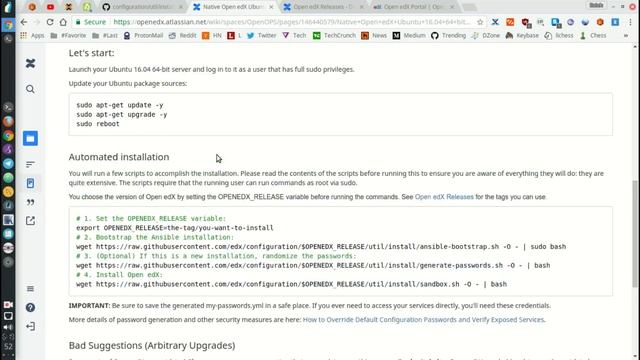Image resolution: width=640 pixels, height=360 pixels.
Task: Open the blue space icon in the sidebar
Action: [x=30, y=138]
